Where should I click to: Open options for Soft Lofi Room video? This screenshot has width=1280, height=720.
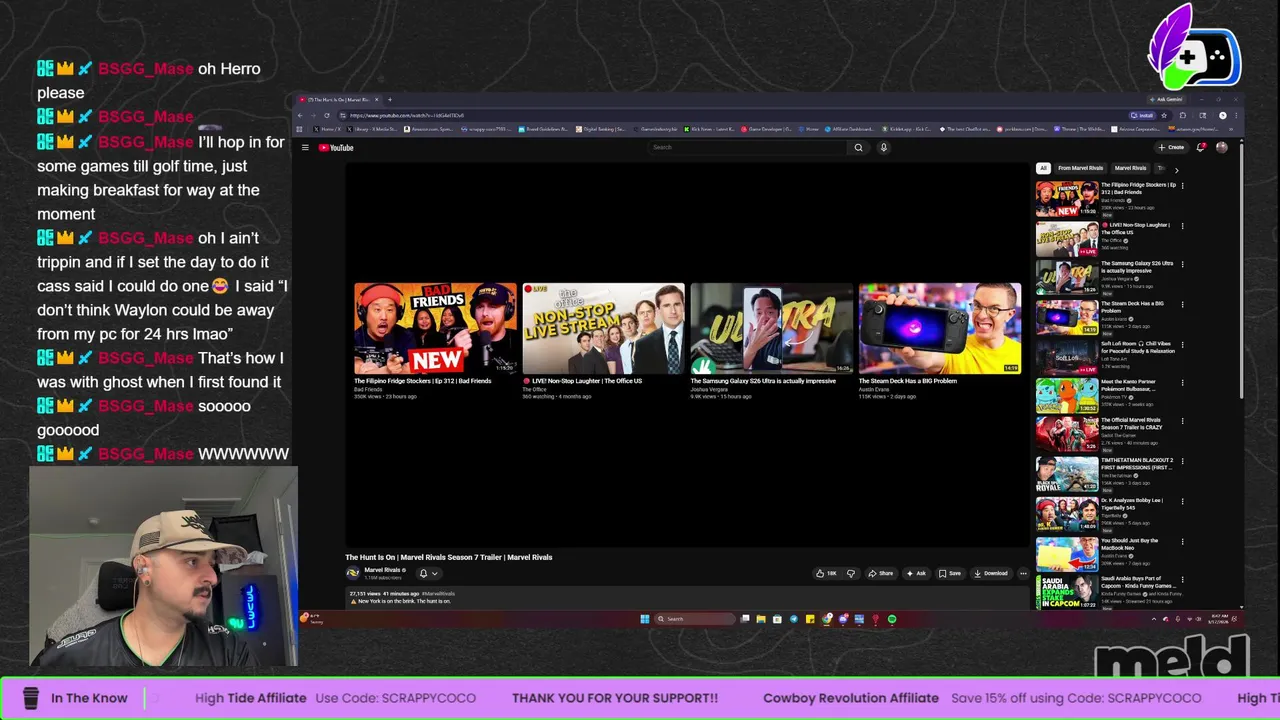tap(1182, 345)
